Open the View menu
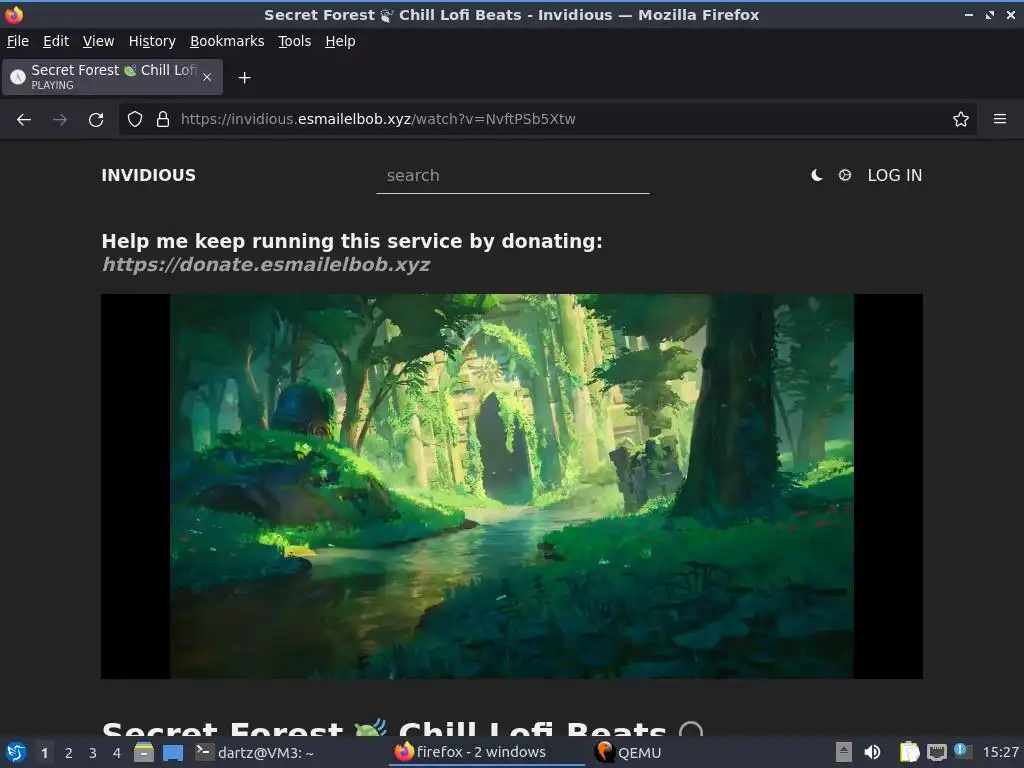1024x768 pixels. point(98,41)
